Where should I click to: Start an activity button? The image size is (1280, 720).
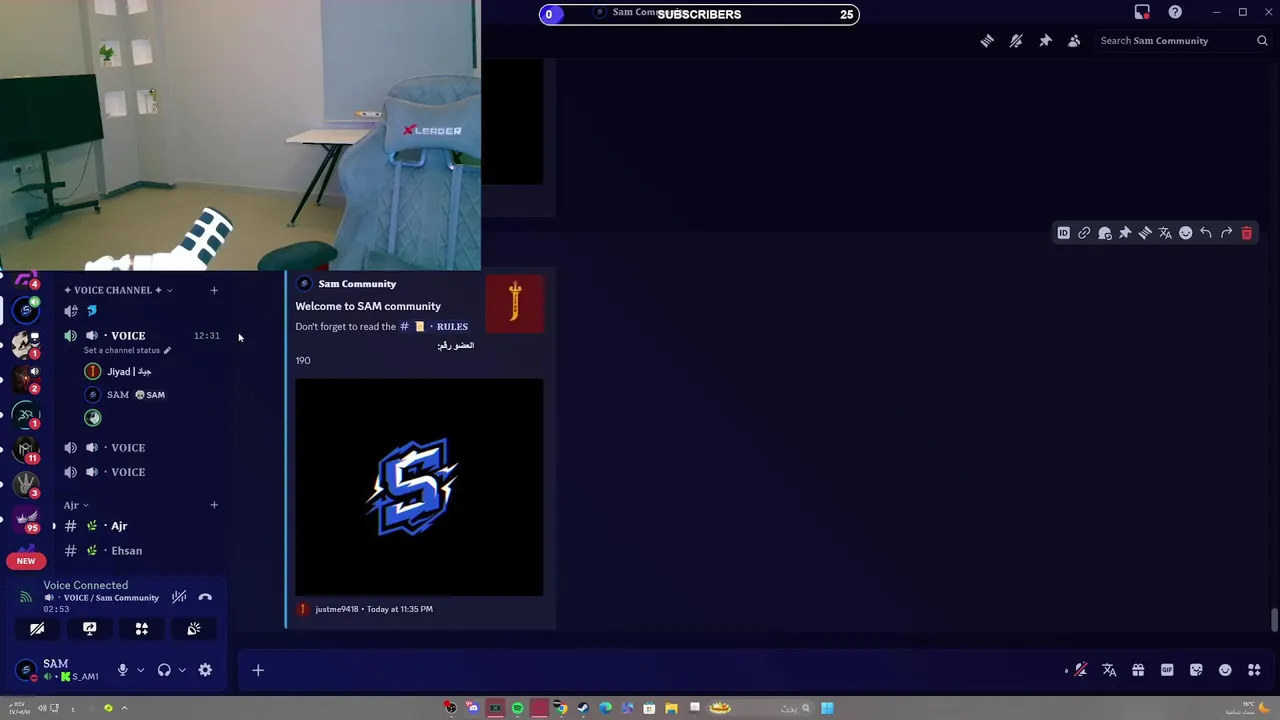pos(141,629)
